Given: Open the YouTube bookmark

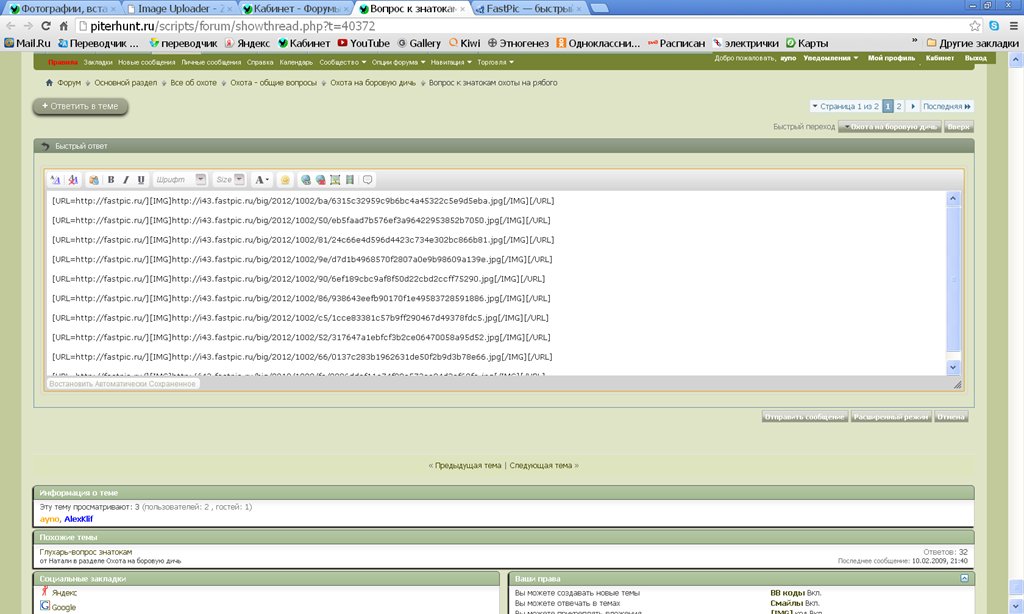Looking at the screenshot, I should coord(363,43).
